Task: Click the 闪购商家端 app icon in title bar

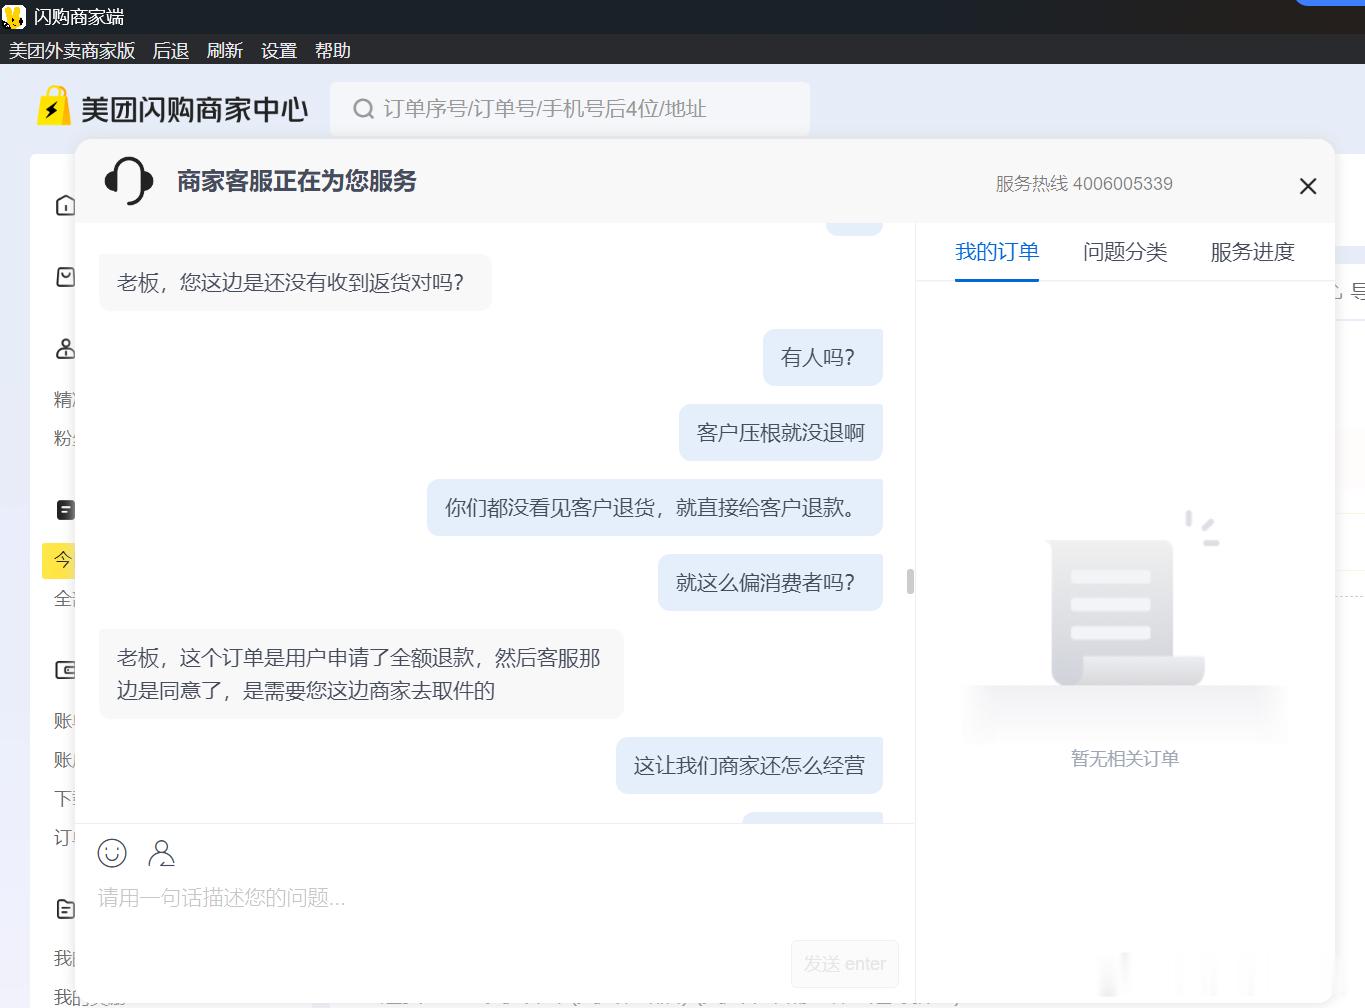Action: [x=14, y=16]
